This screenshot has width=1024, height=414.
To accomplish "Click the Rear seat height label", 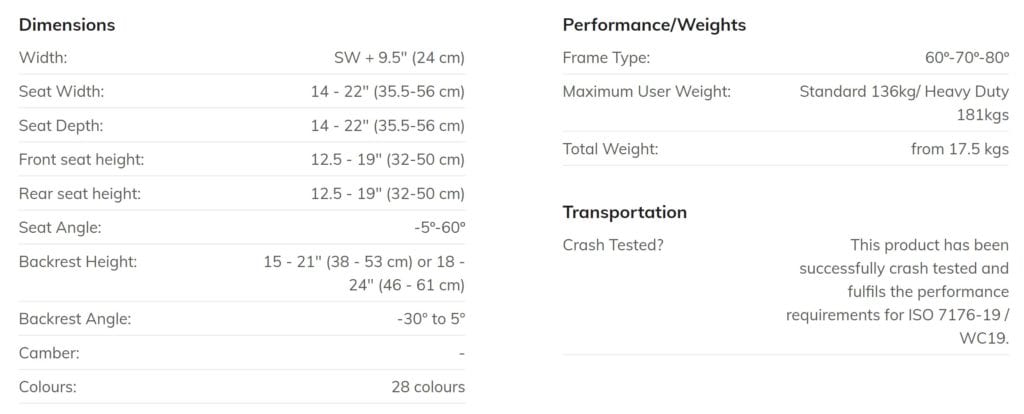I will 79,193.
